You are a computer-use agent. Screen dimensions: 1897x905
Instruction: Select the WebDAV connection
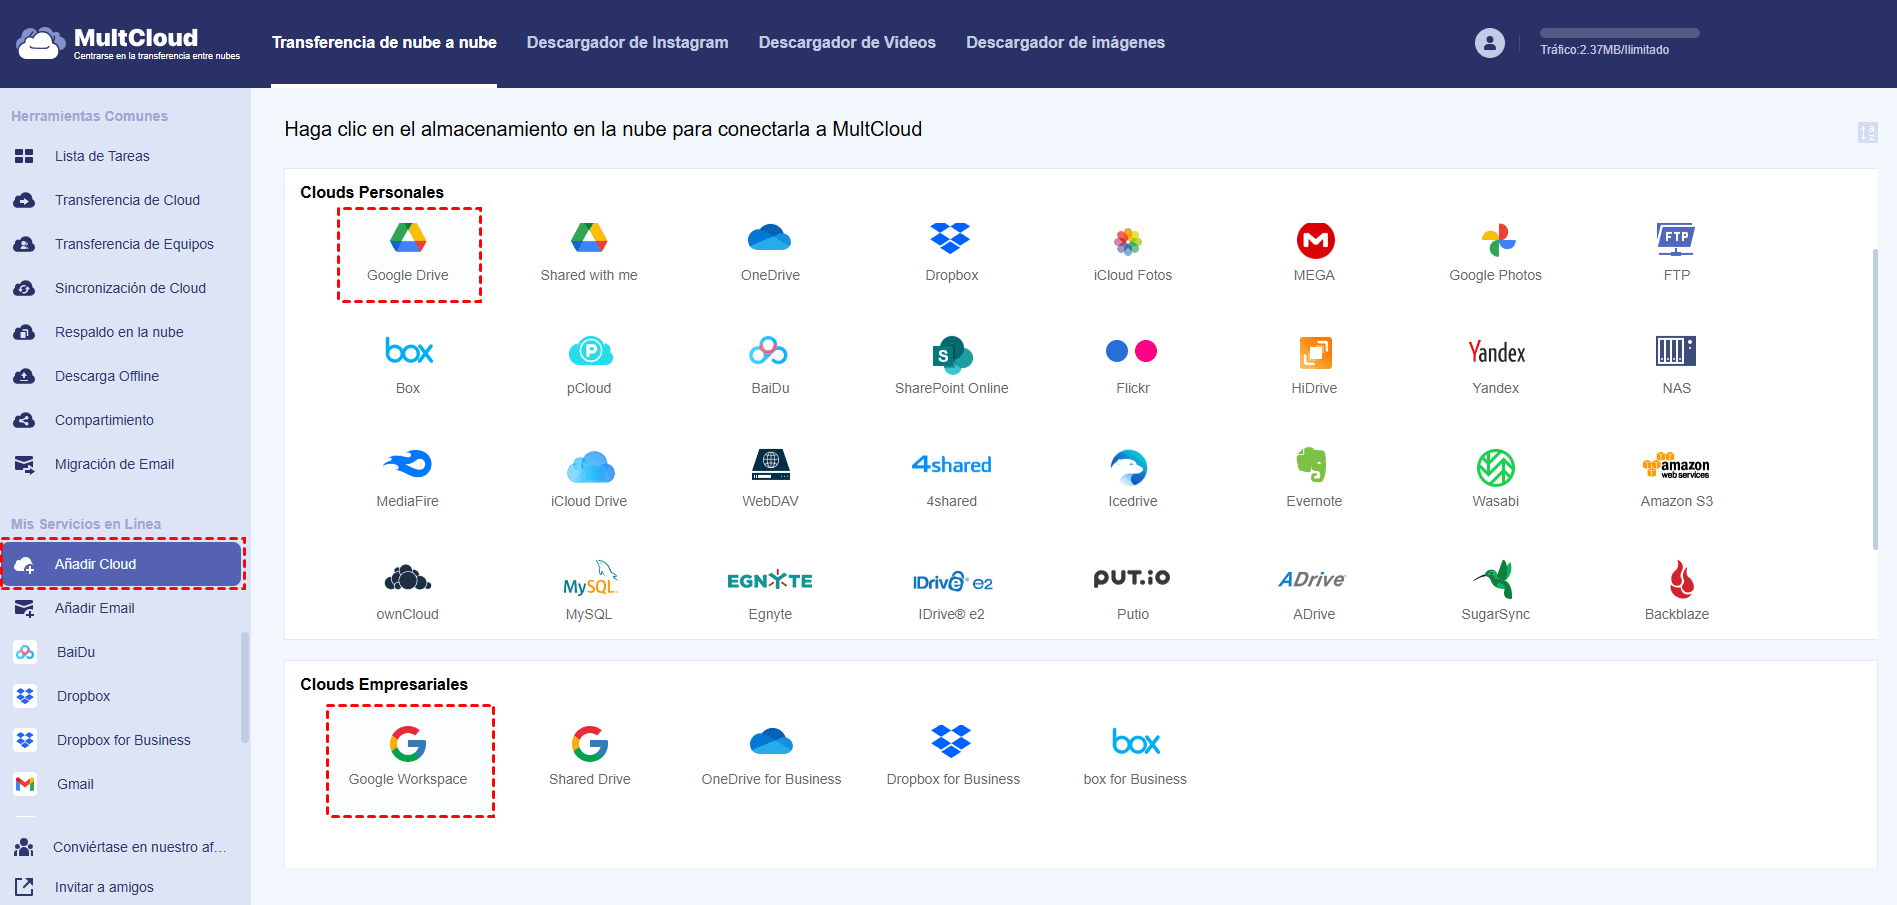click(x=770, y=479)
